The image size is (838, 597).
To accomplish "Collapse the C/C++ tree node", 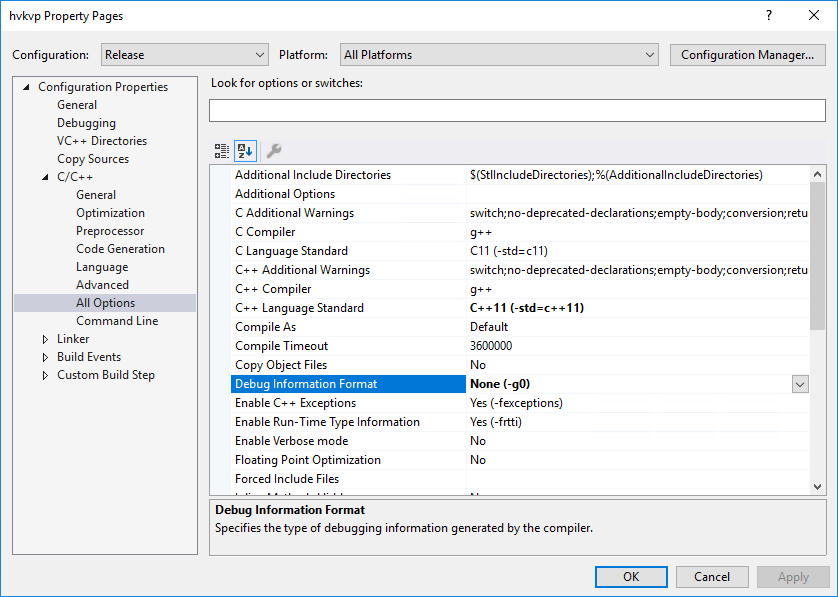I will click(45, 177).
